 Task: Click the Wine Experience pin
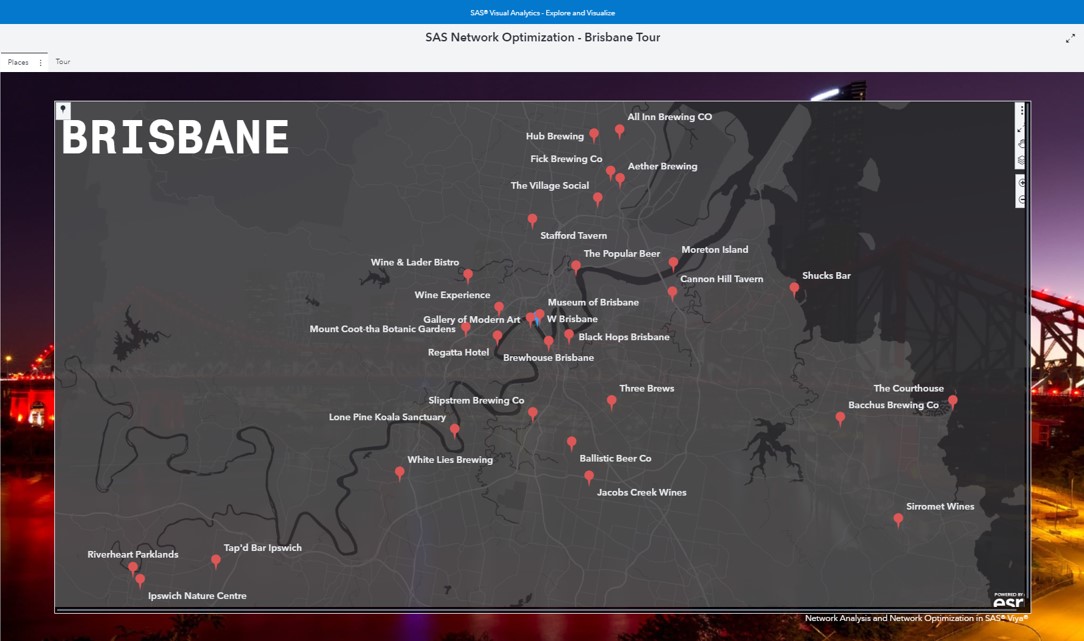tap(499, 308)
